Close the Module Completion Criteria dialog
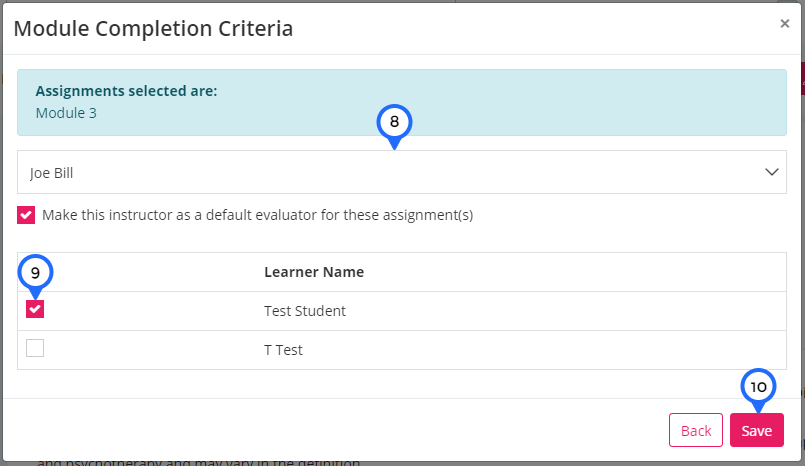This screenshot has height=466, width=805. click(784, 23)
